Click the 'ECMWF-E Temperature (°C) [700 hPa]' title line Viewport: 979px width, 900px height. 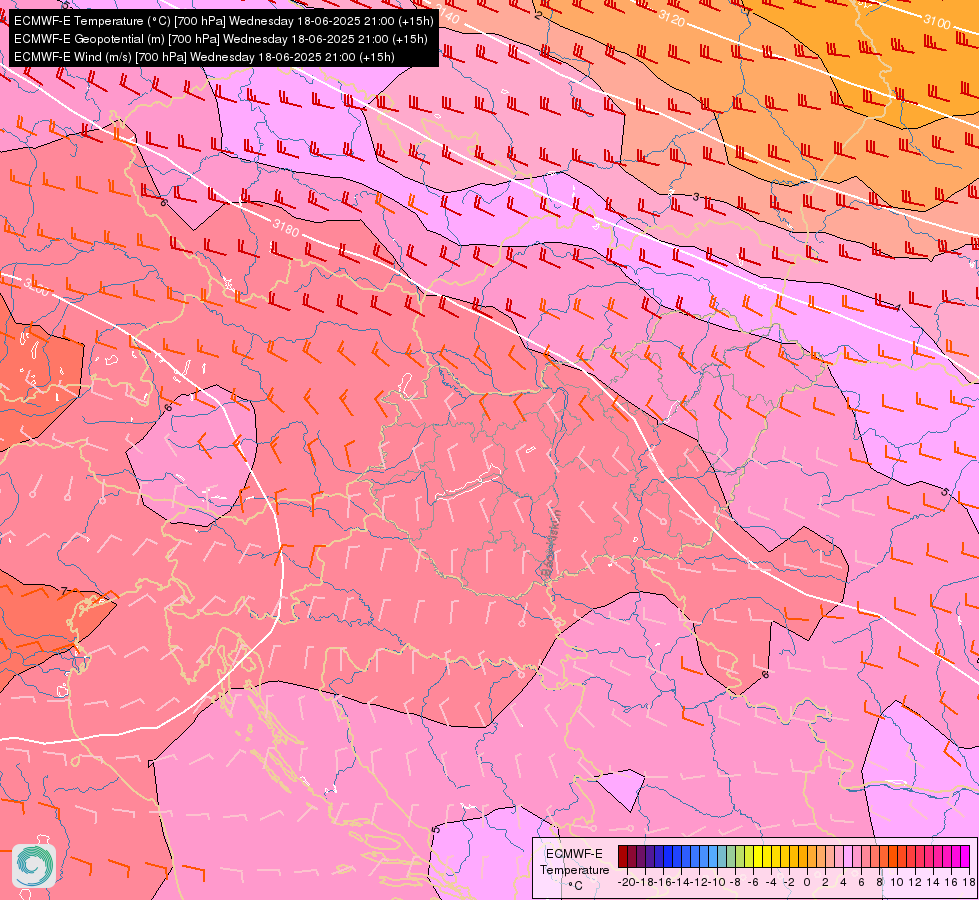point(223,21)
